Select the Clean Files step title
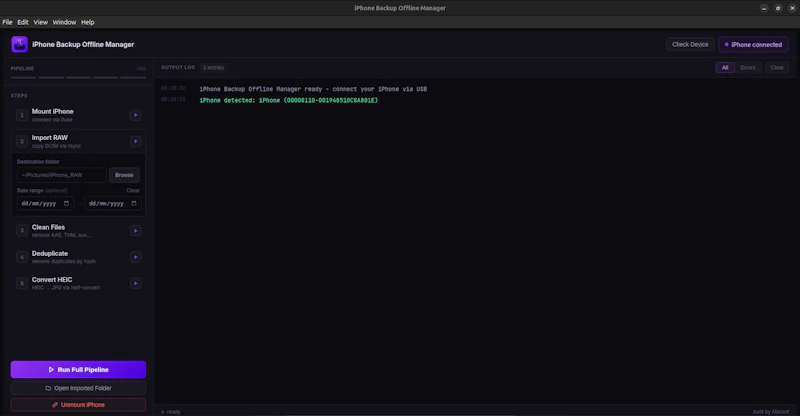 click(48, 227)
